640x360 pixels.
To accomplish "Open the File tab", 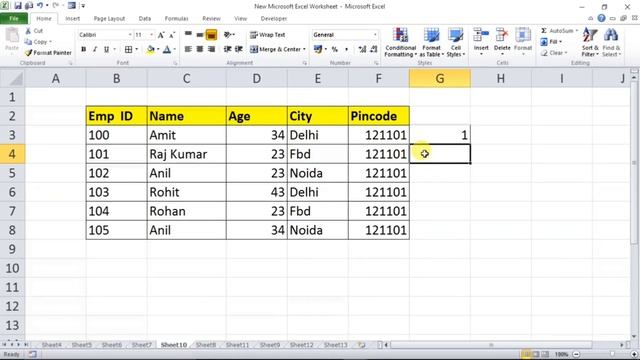I will pyautogui.click(x=14, y=18).
